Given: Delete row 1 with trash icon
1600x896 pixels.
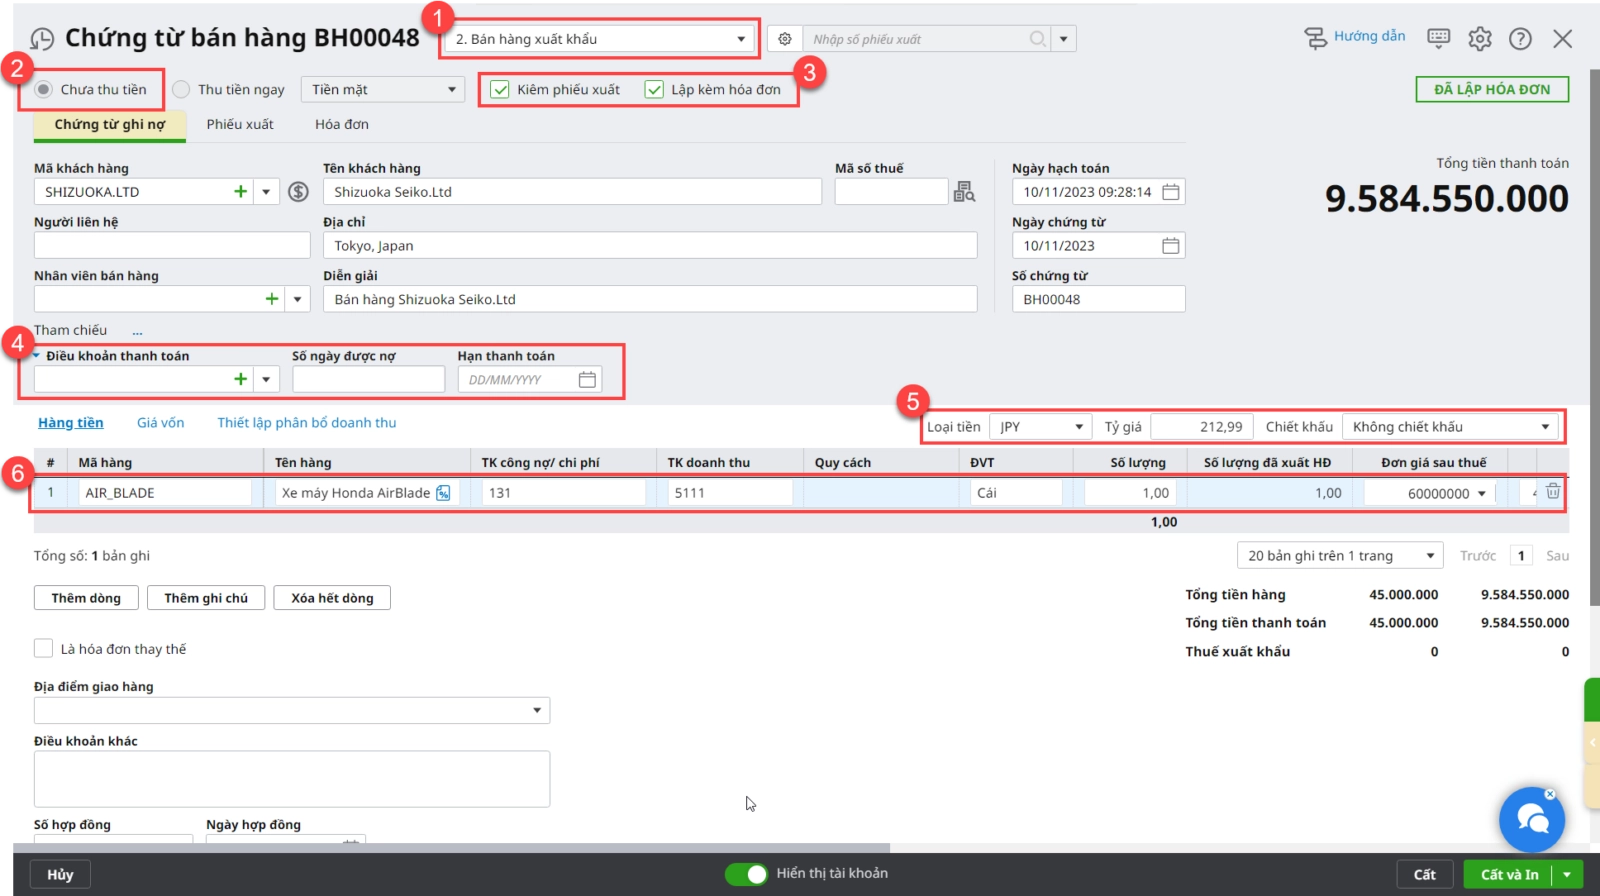Looking at the screenshot, I should (x=1552, y=491).
